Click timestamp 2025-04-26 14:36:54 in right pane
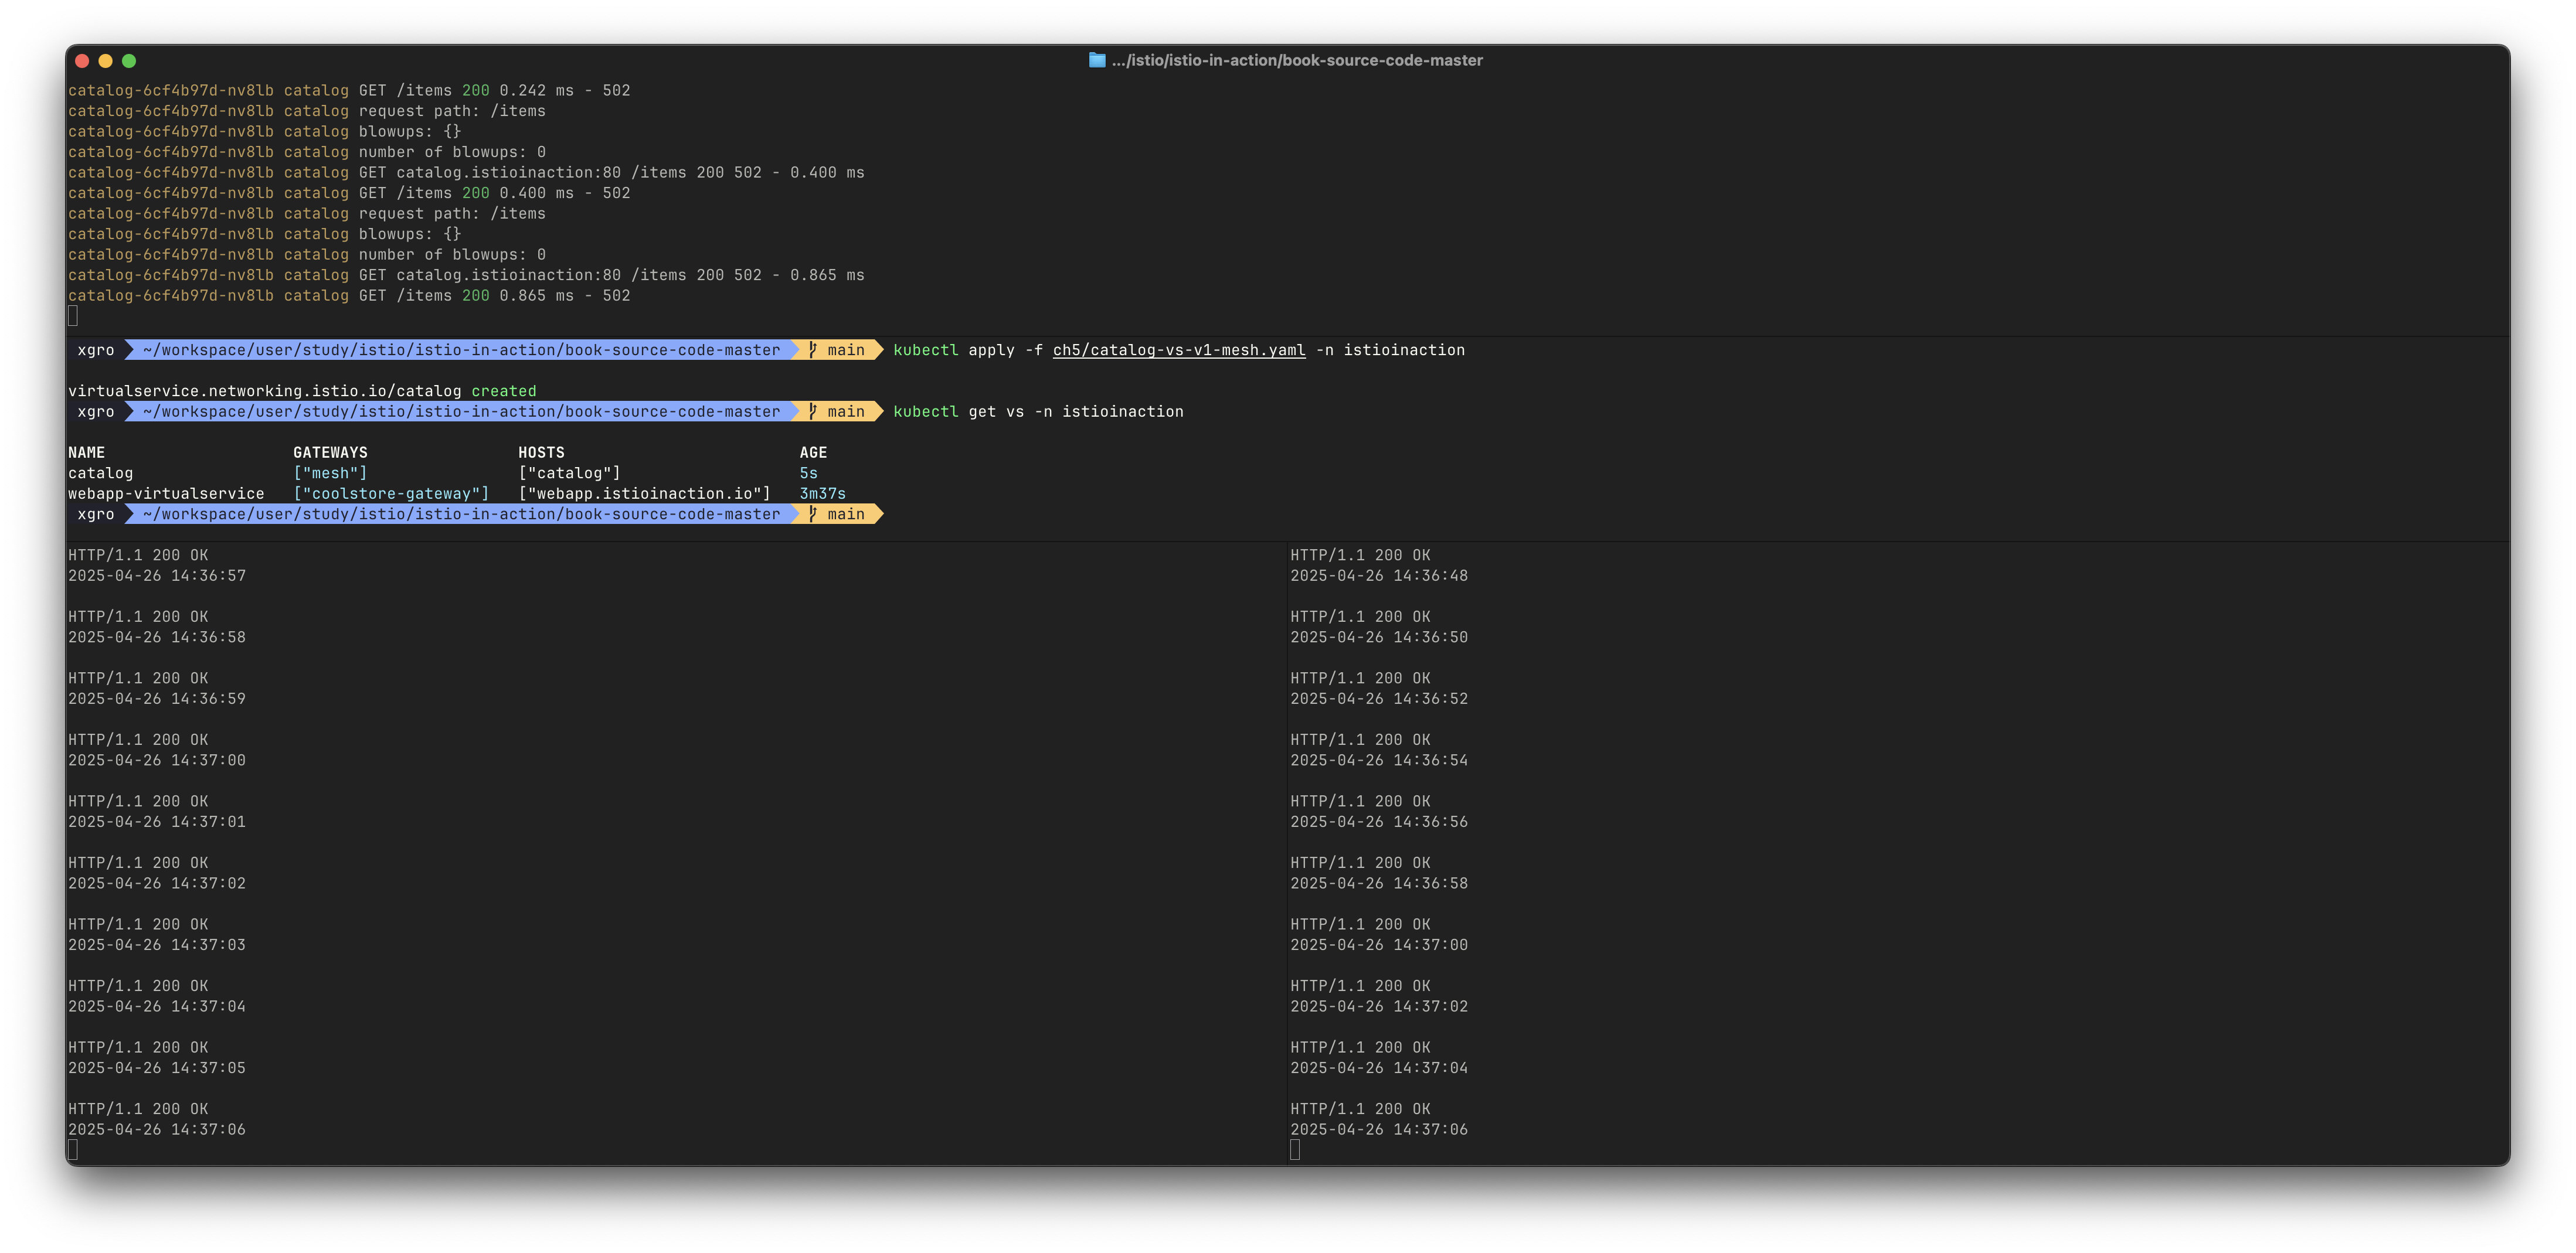The image size is (2576, 1253). pyautogui.click(x=1379, y=760)
